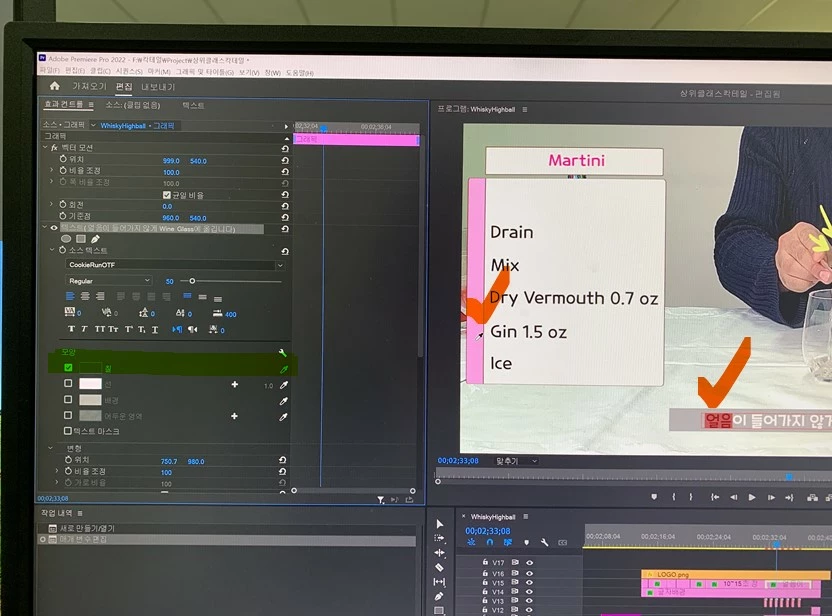Collapse the 소스 텍스트 section
This screenshot has width=832, height=616.
[52, 249]
